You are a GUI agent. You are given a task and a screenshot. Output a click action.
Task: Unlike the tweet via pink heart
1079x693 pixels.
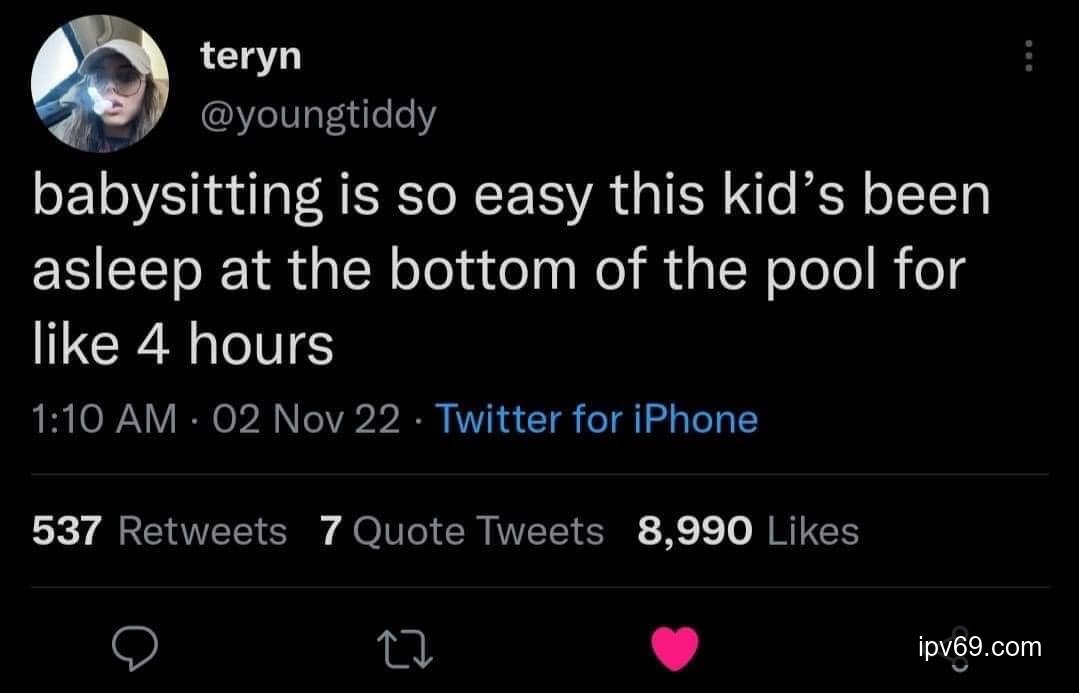pyautogui.click(x=674, y=650)
